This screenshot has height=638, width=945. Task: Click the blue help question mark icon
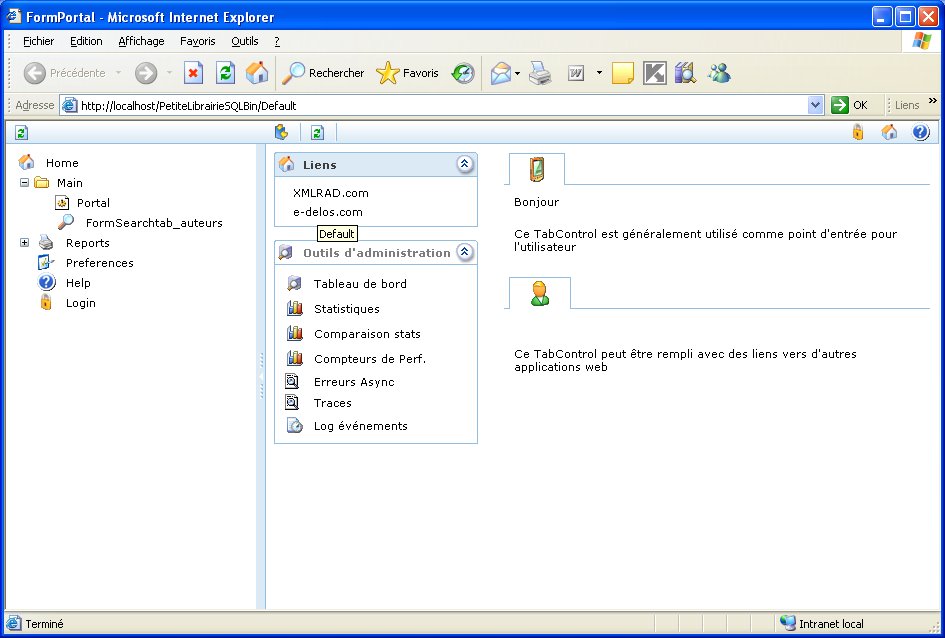tap(921, 132)
